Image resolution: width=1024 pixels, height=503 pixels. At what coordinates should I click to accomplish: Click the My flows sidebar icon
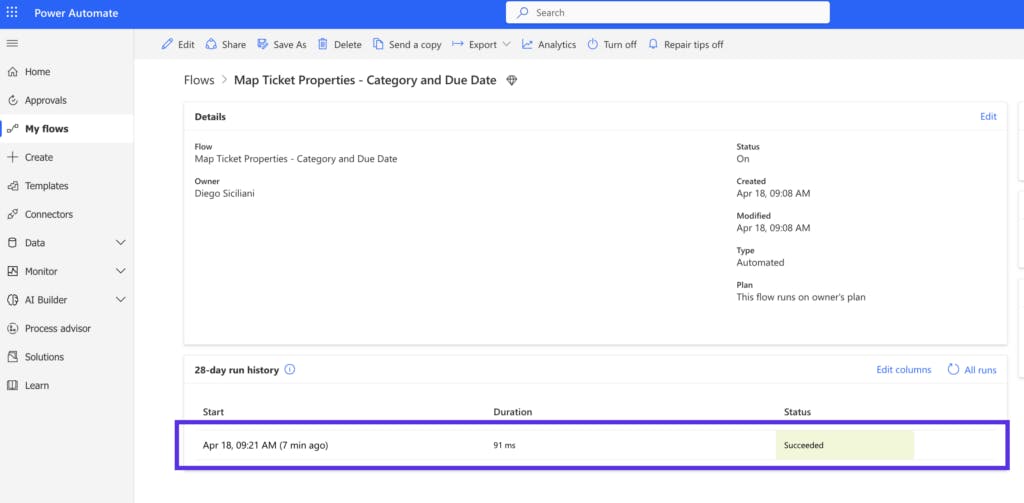click(12, 129)
